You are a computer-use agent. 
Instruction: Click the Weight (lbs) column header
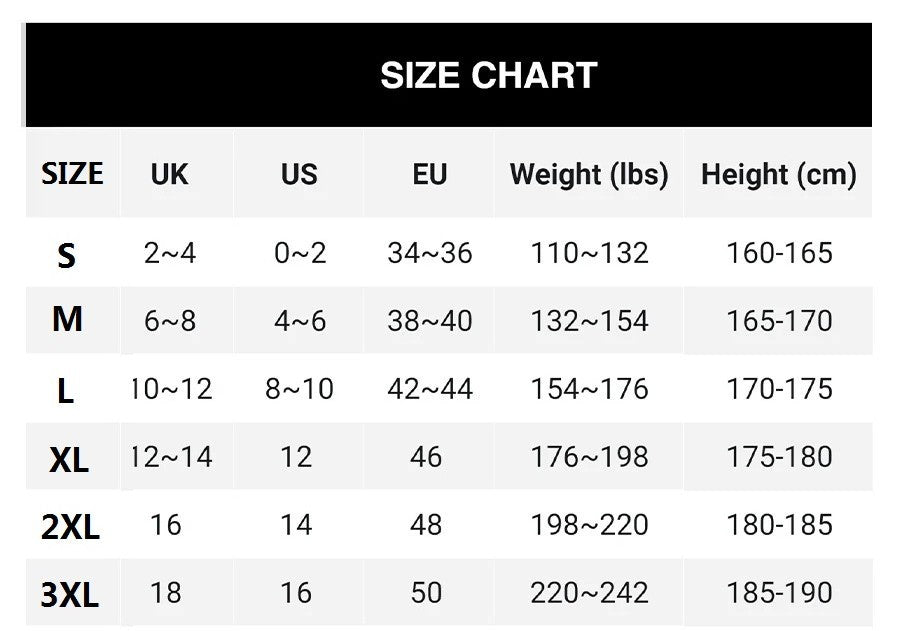point(589,174)
